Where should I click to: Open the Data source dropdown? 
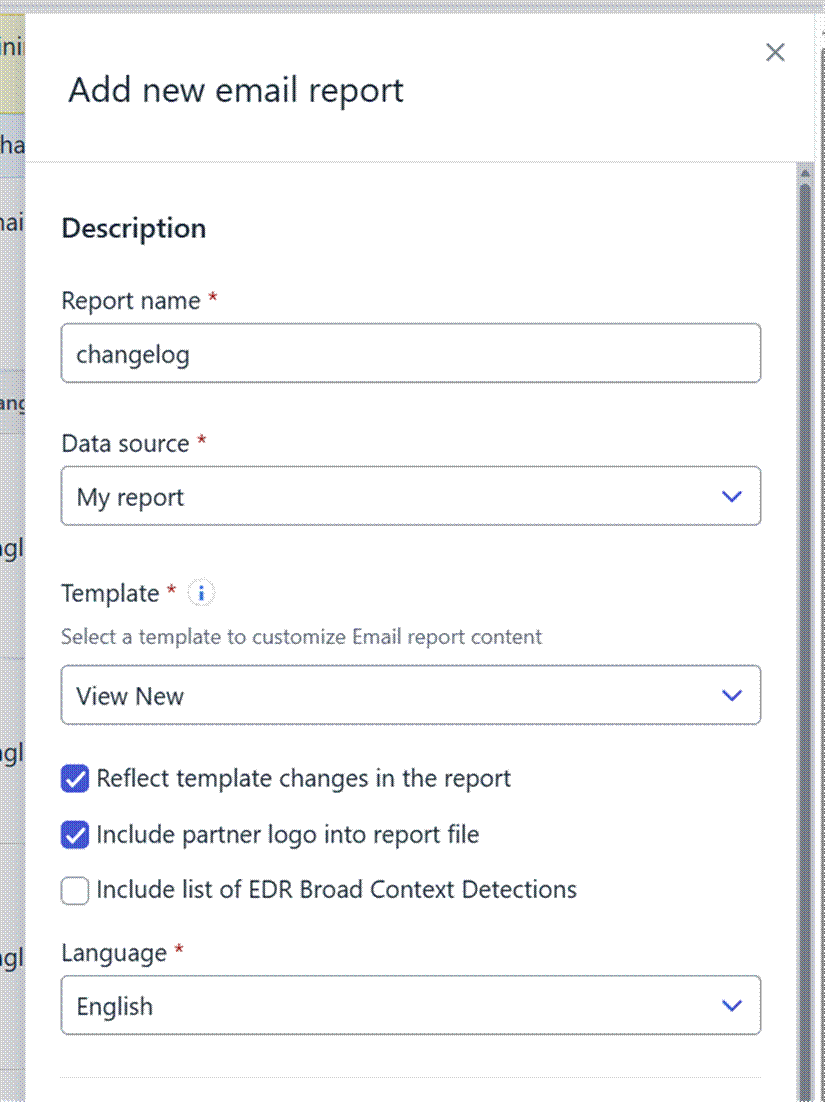(410, 495)
